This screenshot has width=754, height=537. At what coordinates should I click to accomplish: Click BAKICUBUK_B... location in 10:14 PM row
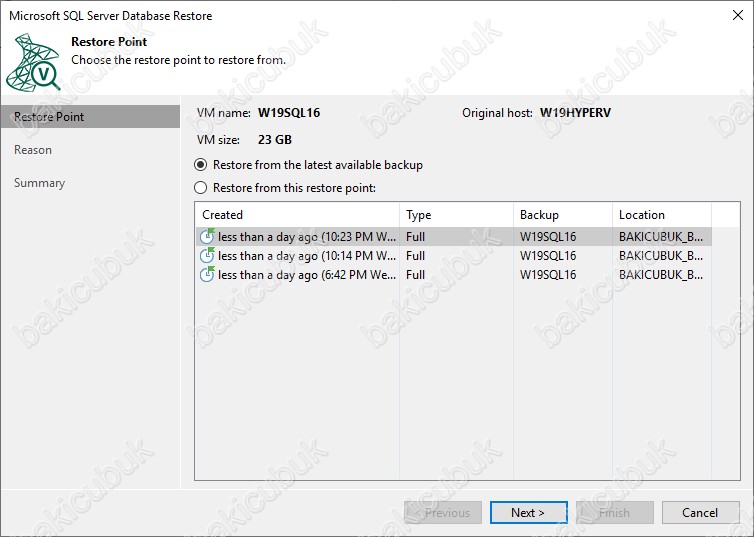point(661,256)
